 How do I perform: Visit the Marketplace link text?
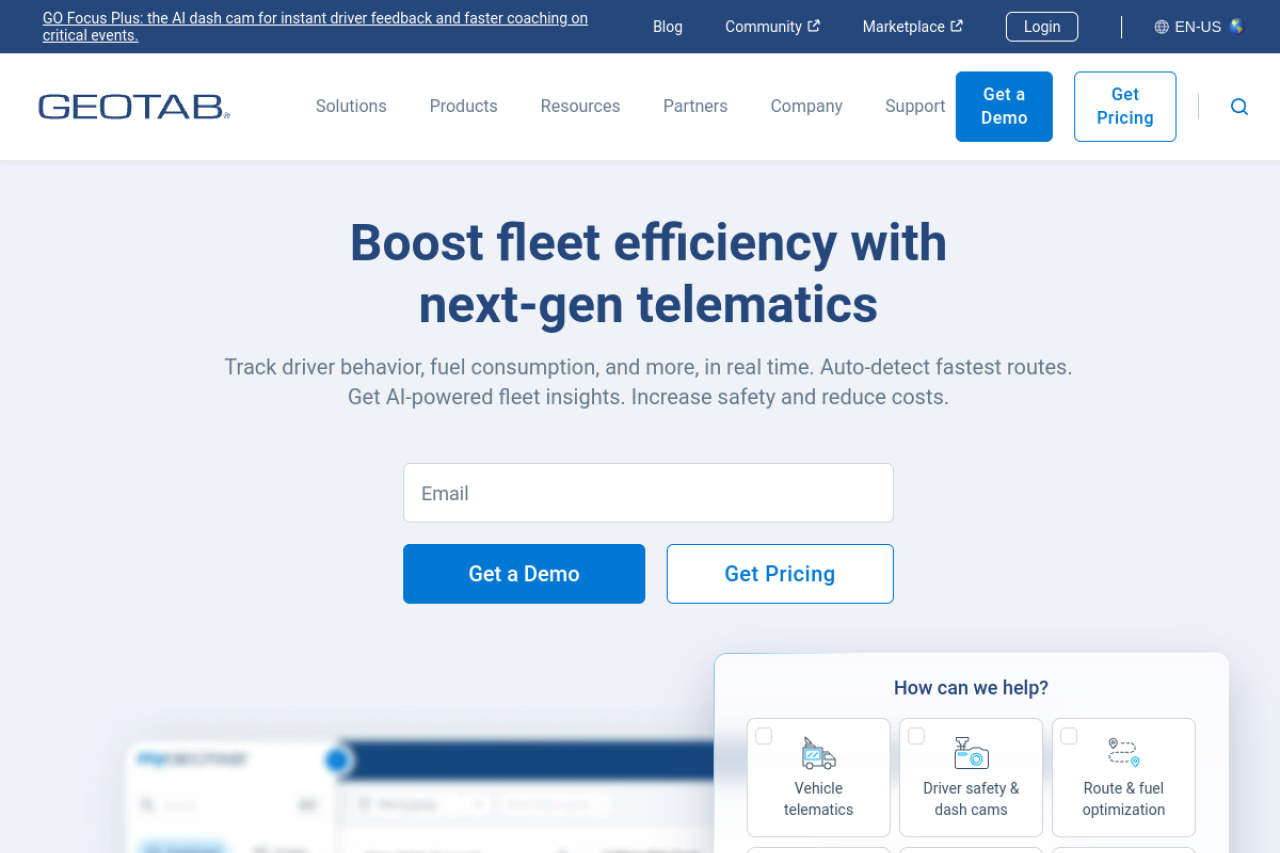coord(903,27)
